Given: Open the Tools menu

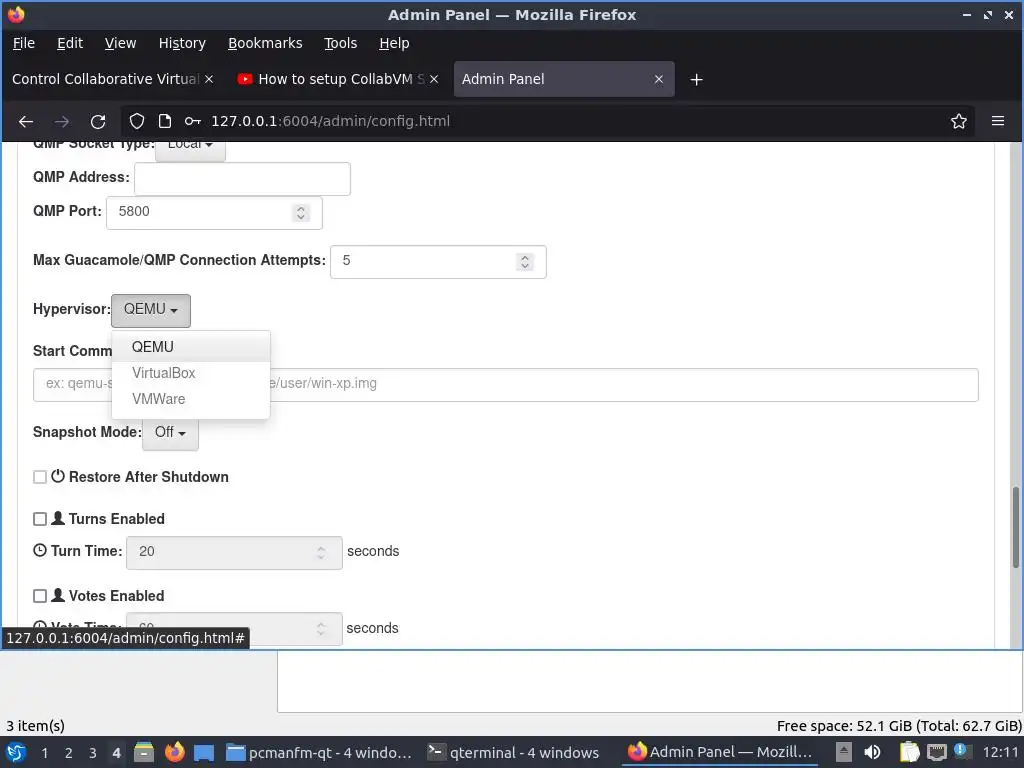Looking at the screenshot, I should pyautogui.click(x=340, y=43).
